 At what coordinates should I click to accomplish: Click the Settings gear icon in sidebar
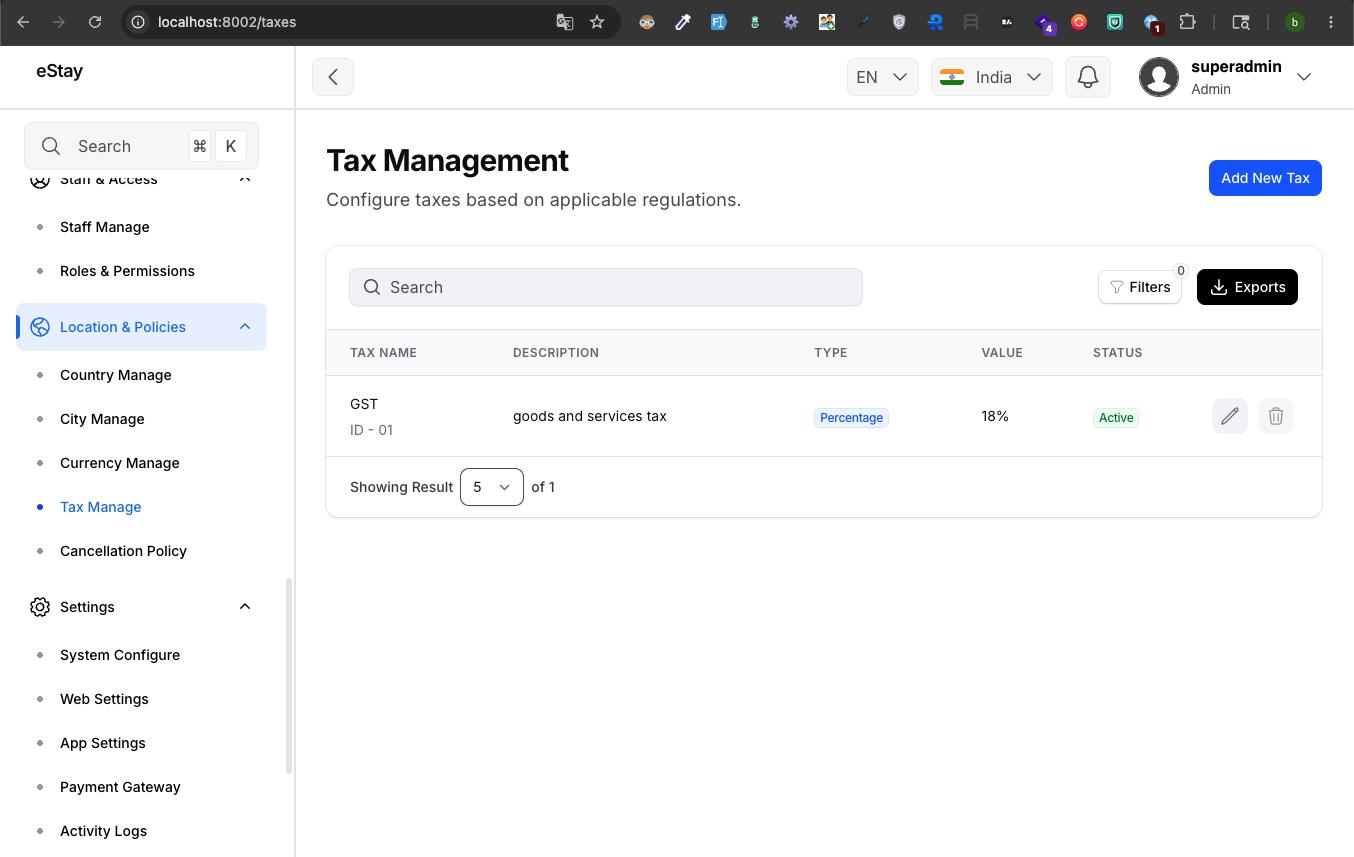coord(40,607)
